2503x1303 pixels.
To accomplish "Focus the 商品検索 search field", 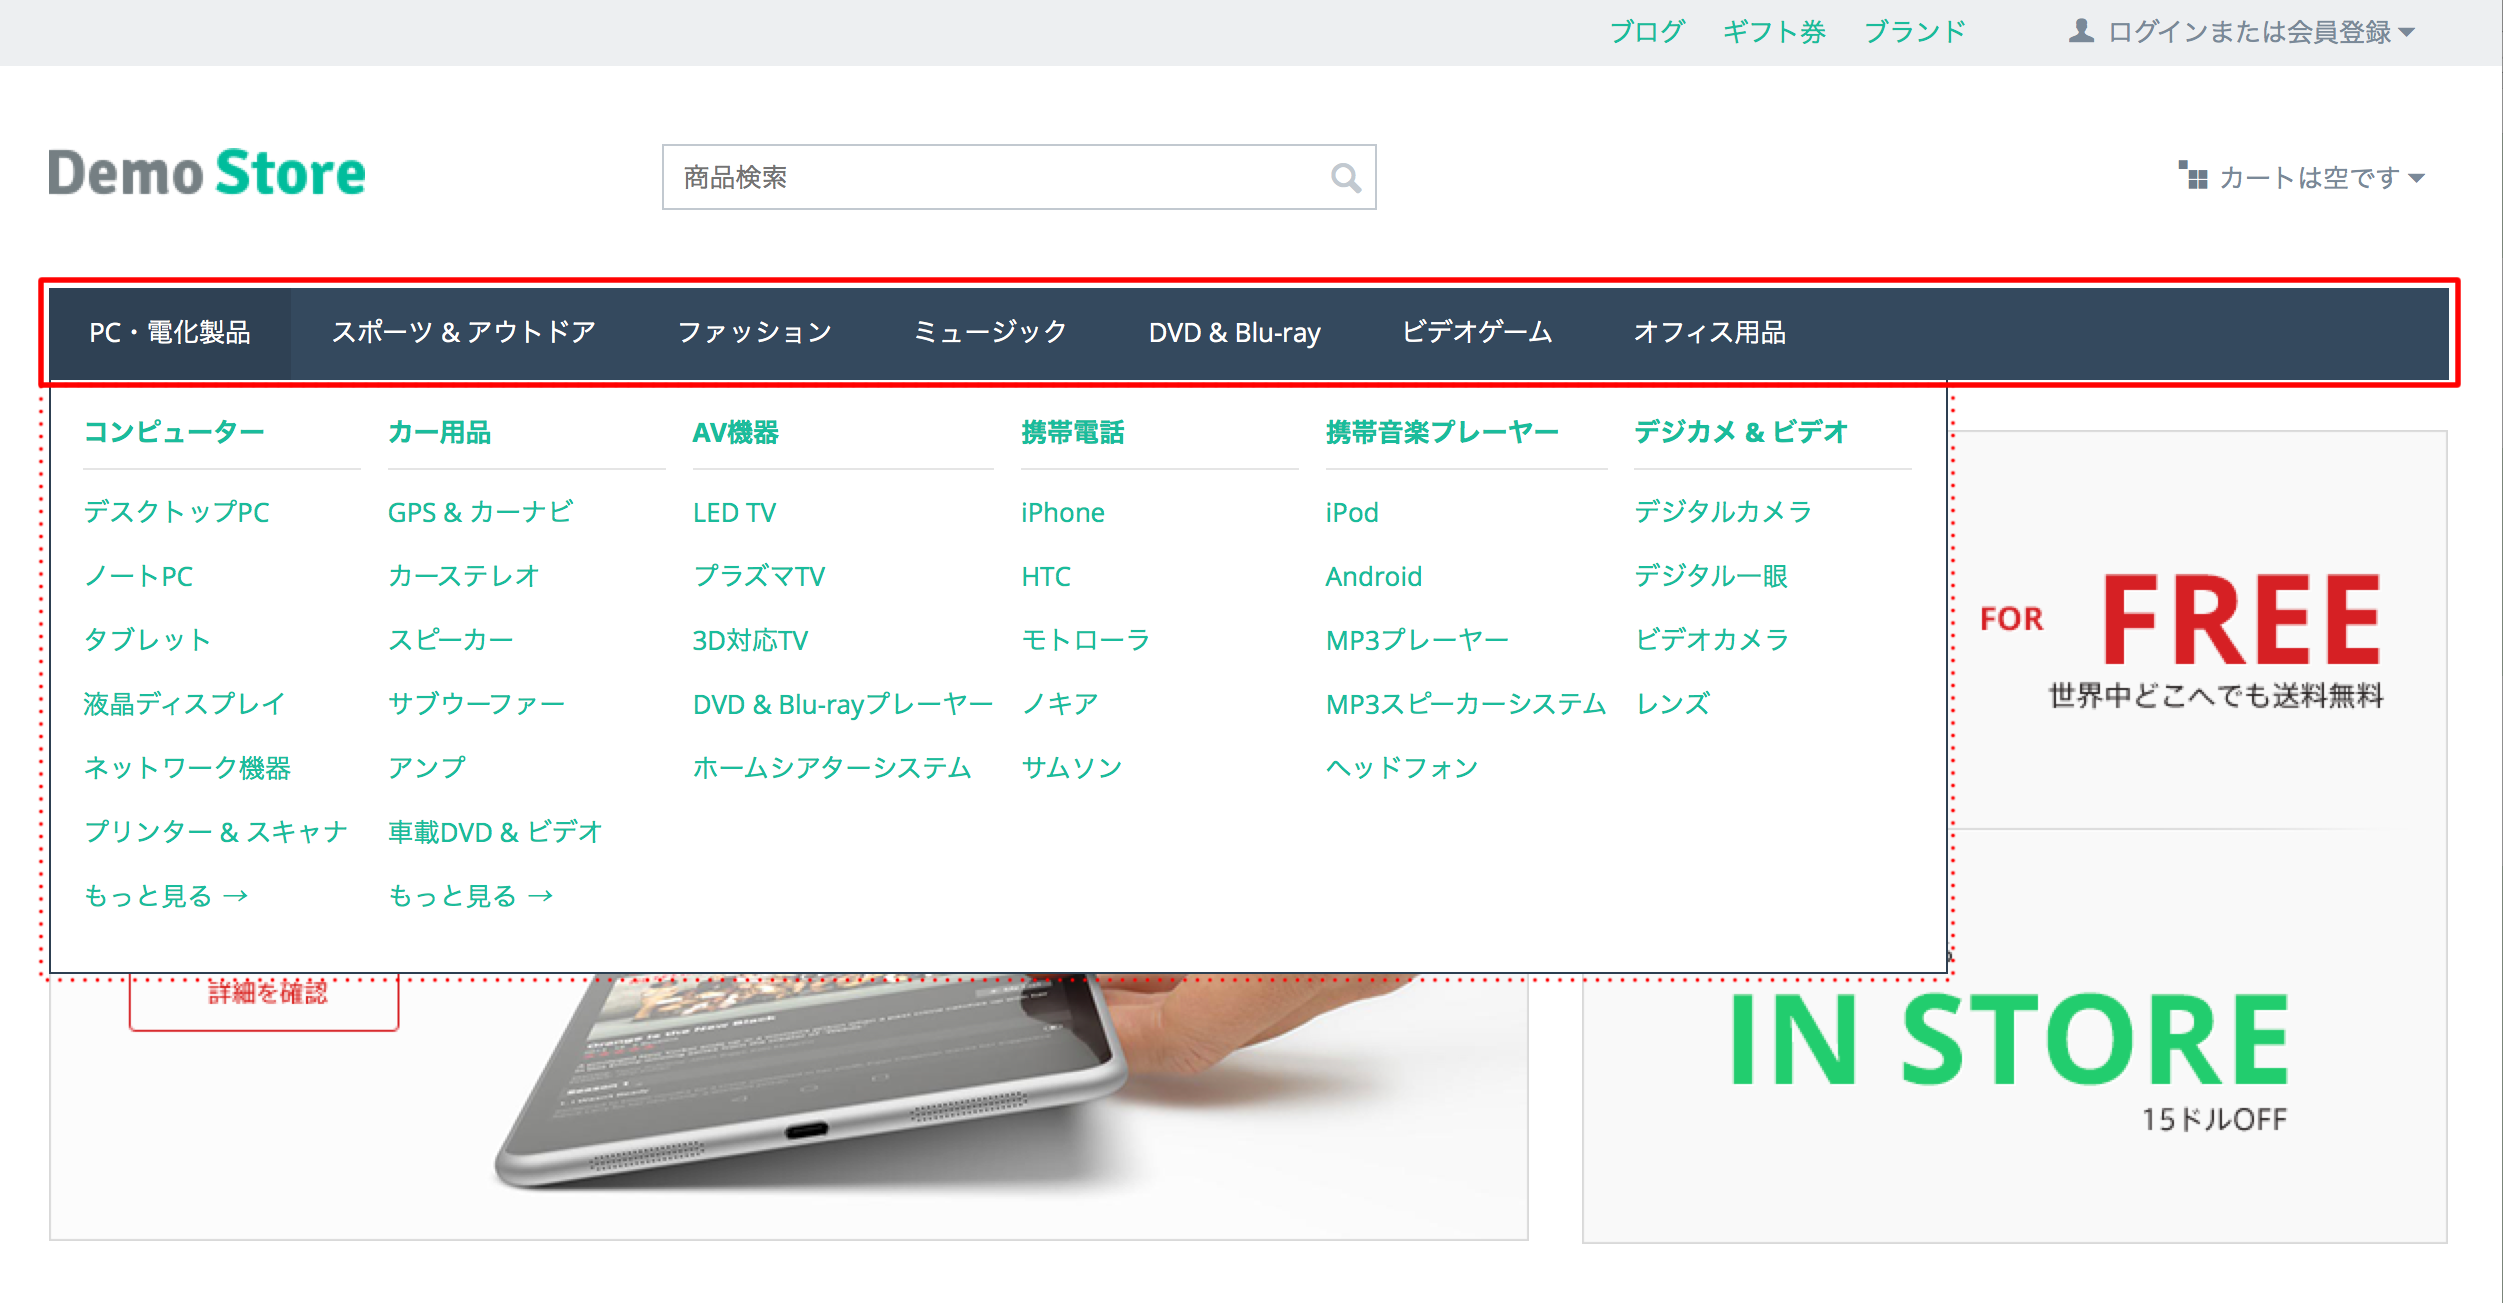I will pyautogui.click(x=1019, y=178).
